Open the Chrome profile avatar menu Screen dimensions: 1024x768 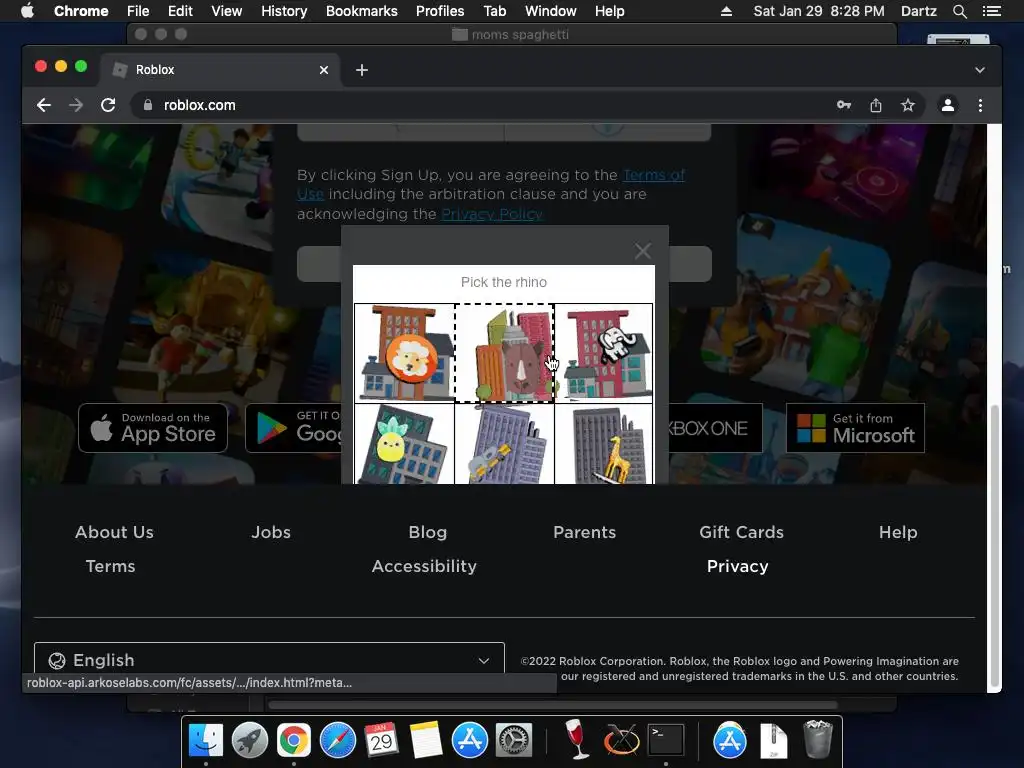(948, 105)
